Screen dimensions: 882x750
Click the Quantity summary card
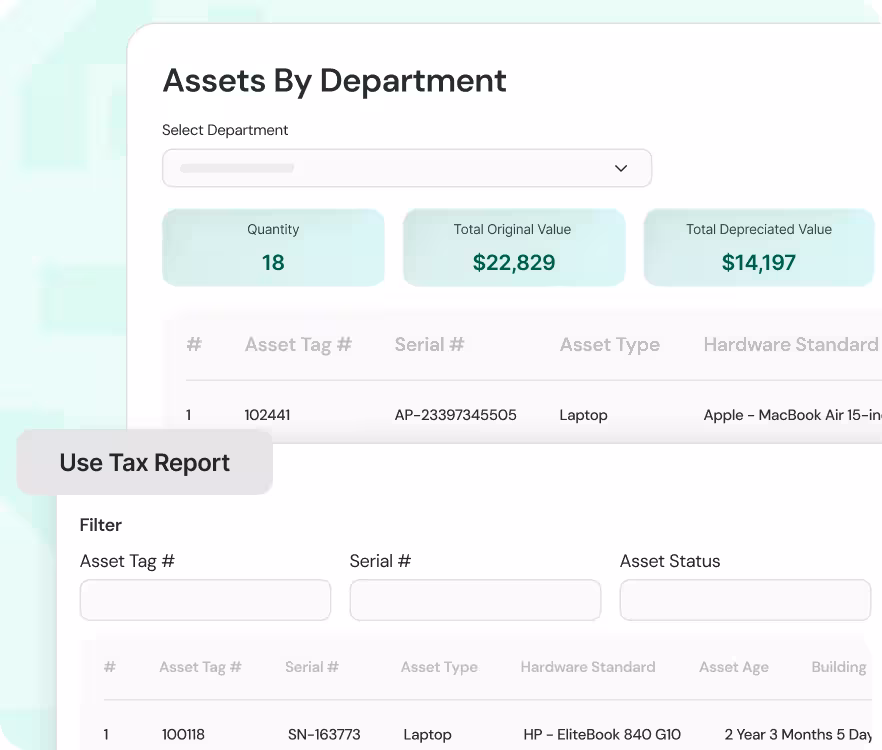(273, 247)
